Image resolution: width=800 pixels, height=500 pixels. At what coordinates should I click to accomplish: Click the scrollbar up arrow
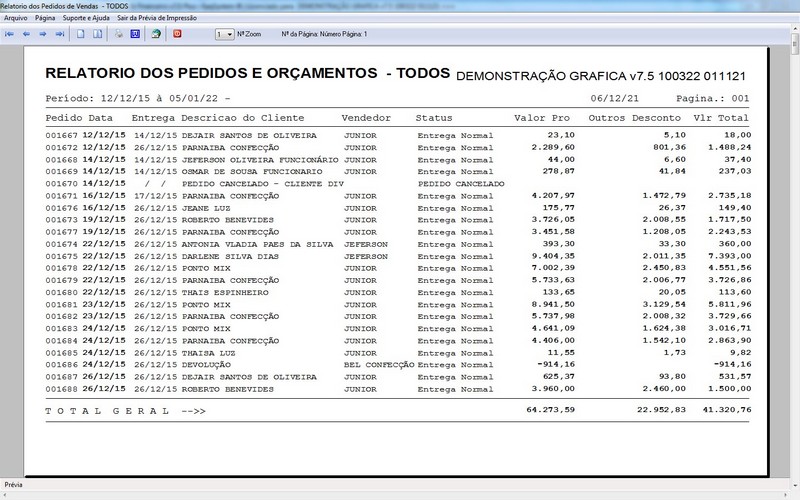(795, 28)
